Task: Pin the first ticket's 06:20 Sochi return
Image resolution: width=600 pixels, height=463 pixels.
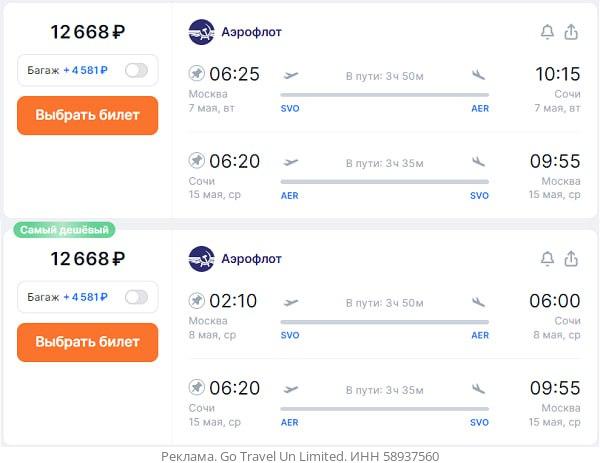Action: click(197, 160)
